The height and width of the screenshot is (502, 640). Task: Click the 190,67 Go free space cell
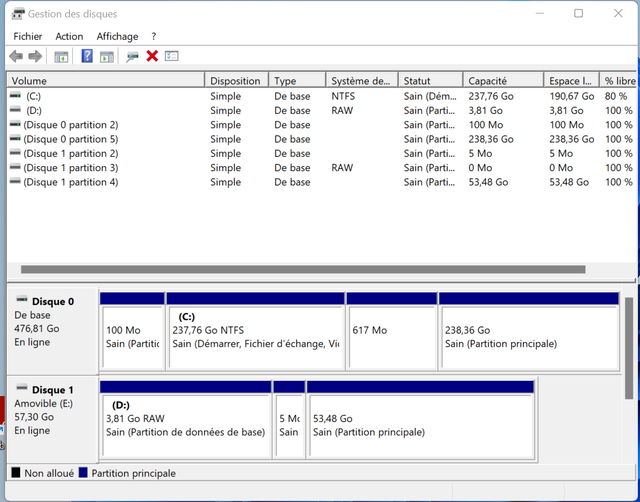tap(571, 96)
